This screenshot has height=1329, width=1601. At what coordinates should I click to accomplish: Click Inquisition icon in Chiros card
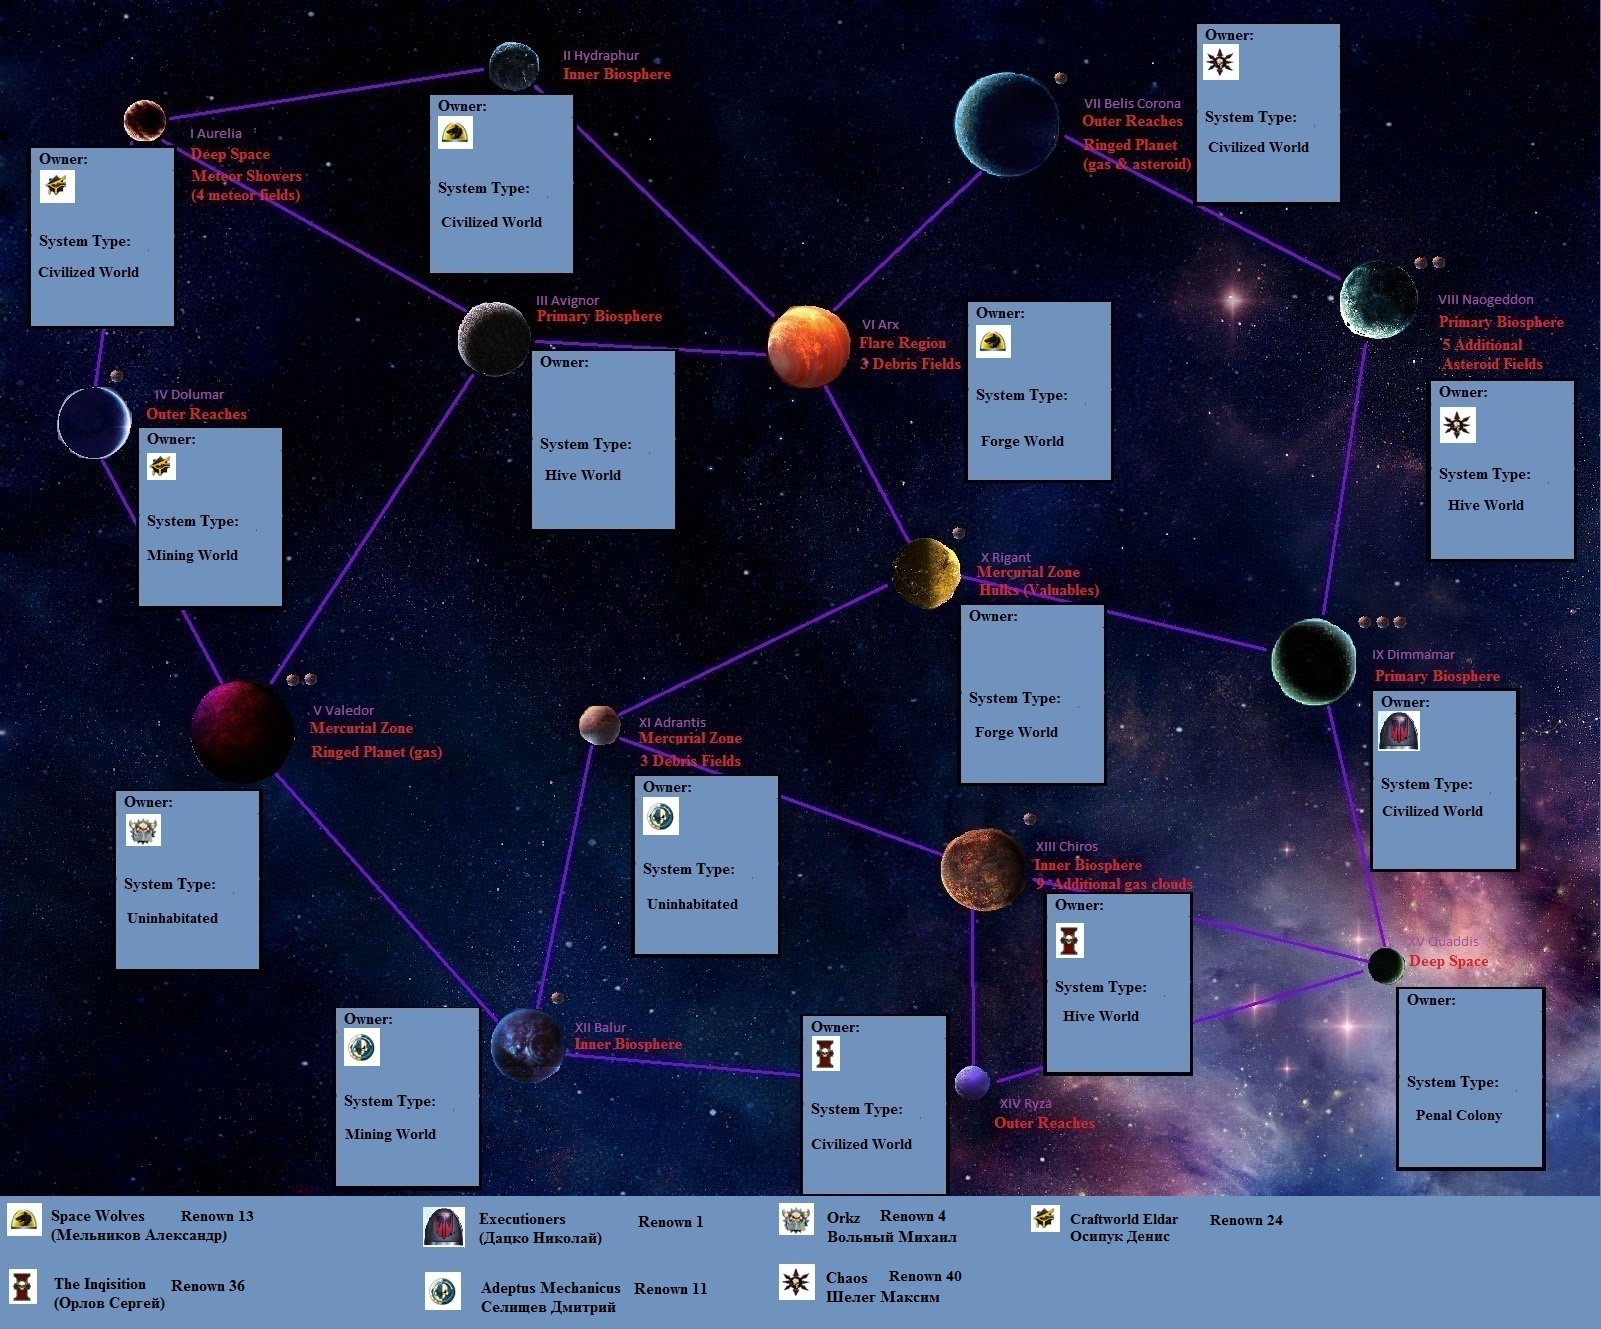pos(1070,940)
